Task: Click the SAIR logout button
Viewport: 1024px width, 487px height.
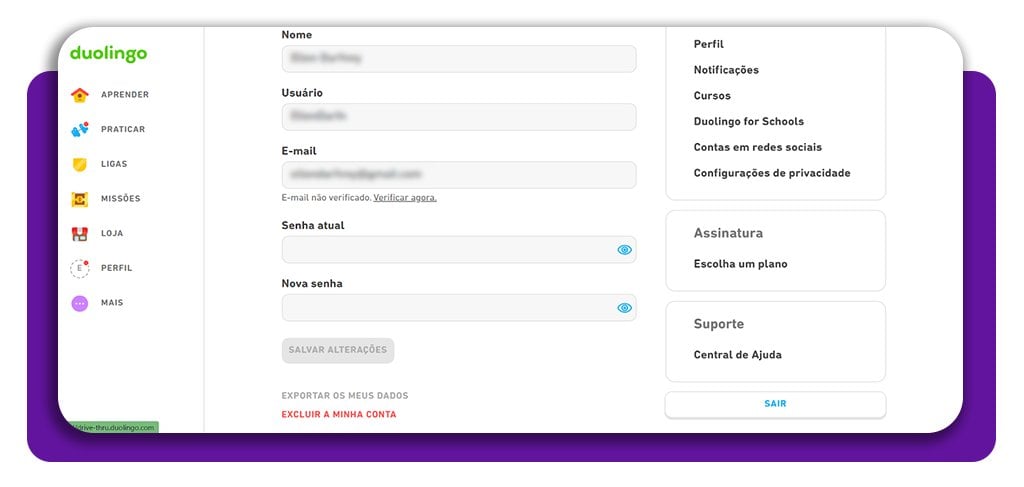Action: 775,404
